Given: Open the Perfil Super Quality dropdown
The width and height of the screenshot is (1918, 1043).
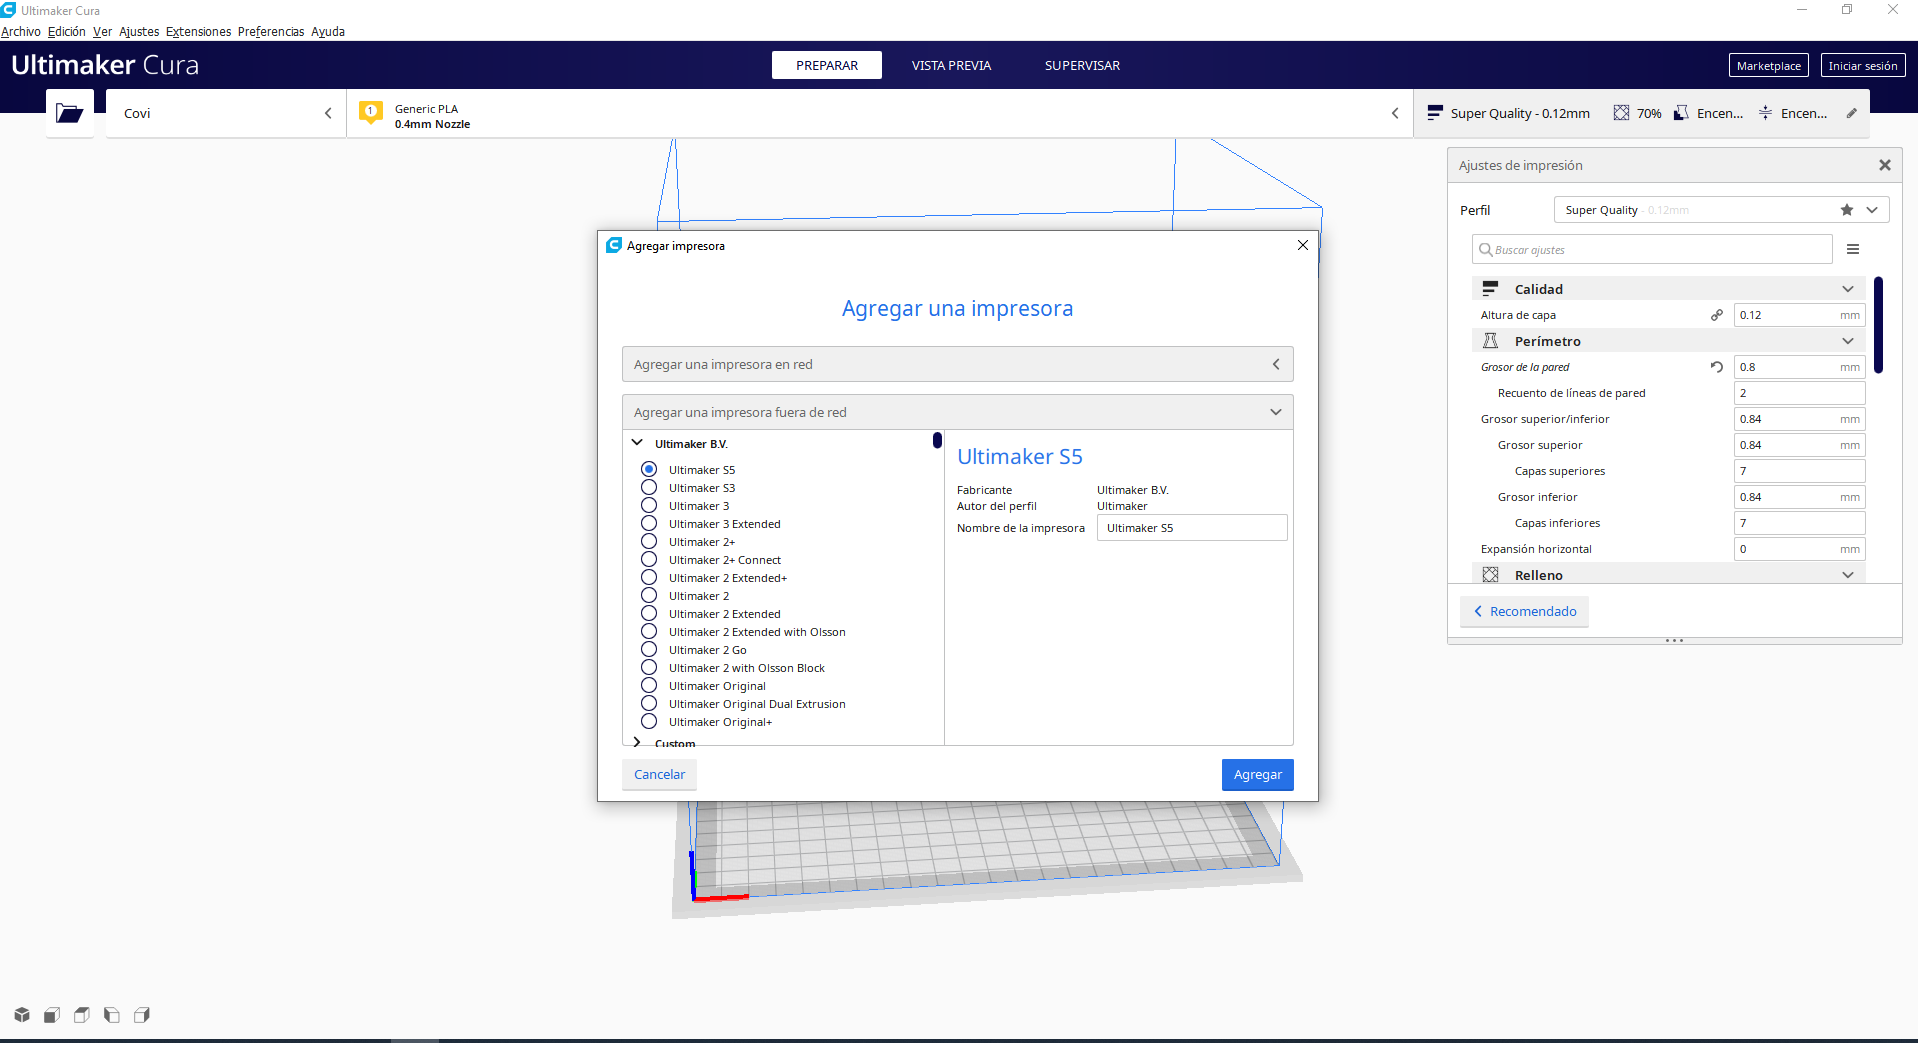Looking at the screenshot, I should (1721, 210).
